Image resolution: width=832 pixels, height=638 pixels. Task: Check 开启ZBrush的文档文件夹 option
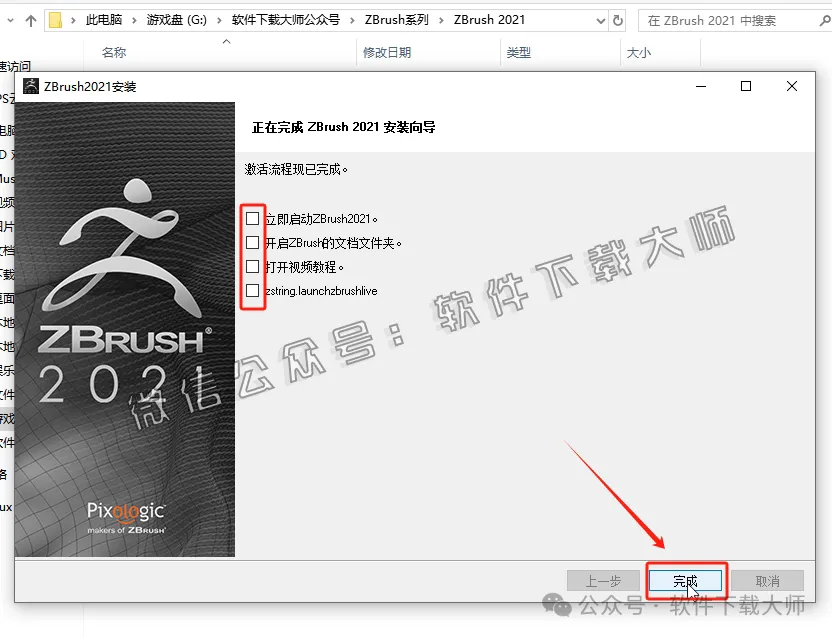pyautogui.click(x=252, y=242)
